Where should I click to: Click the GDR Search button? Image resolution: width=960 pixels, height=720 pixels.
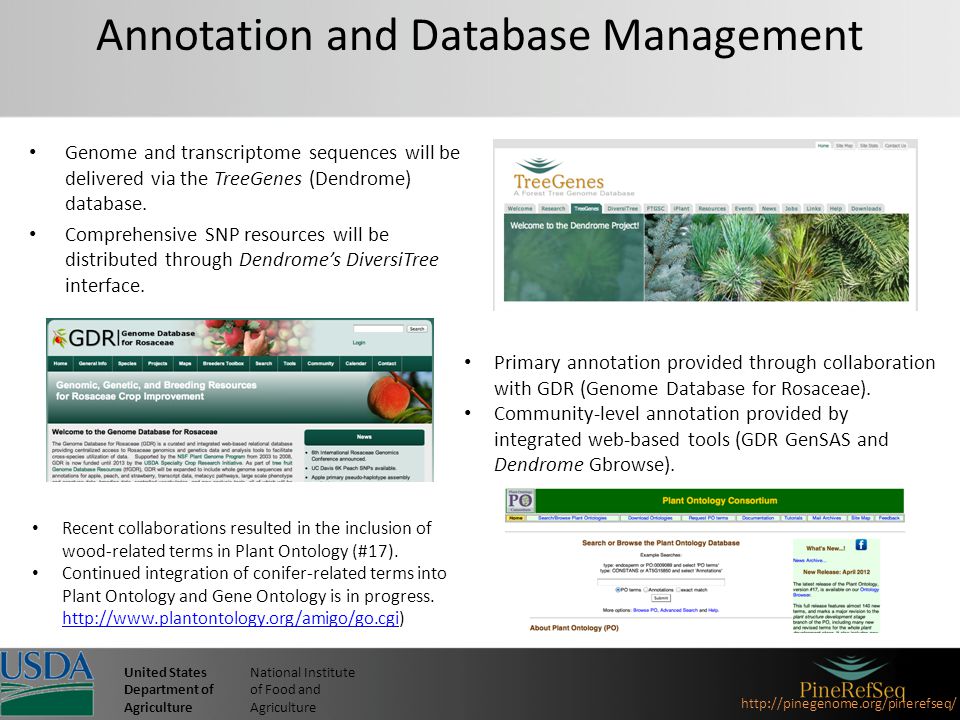[x=417, y=329]
